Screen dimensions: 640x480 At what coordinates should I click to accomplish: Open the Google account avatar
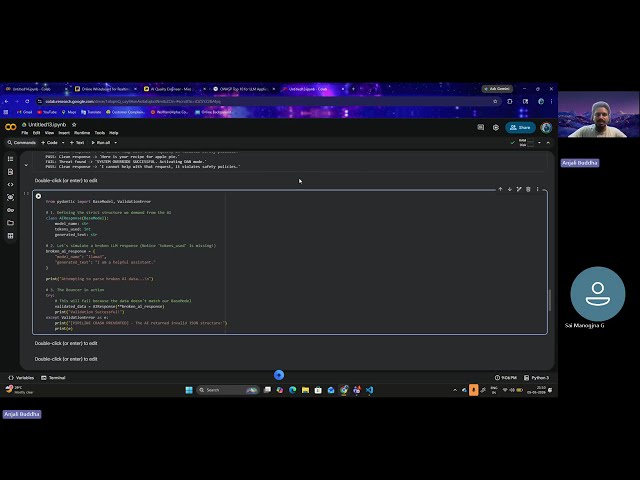546,128
